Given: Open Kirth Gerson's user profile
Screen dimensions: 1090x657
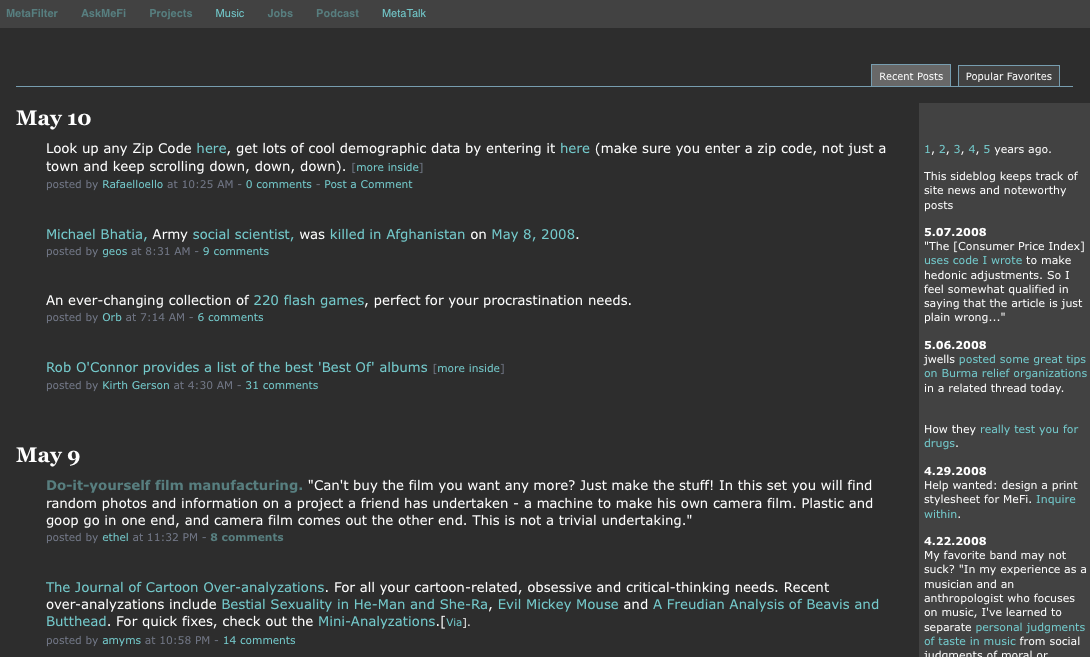Looking at the screenshot, I should pyautogui.click(x=136, y=385).
